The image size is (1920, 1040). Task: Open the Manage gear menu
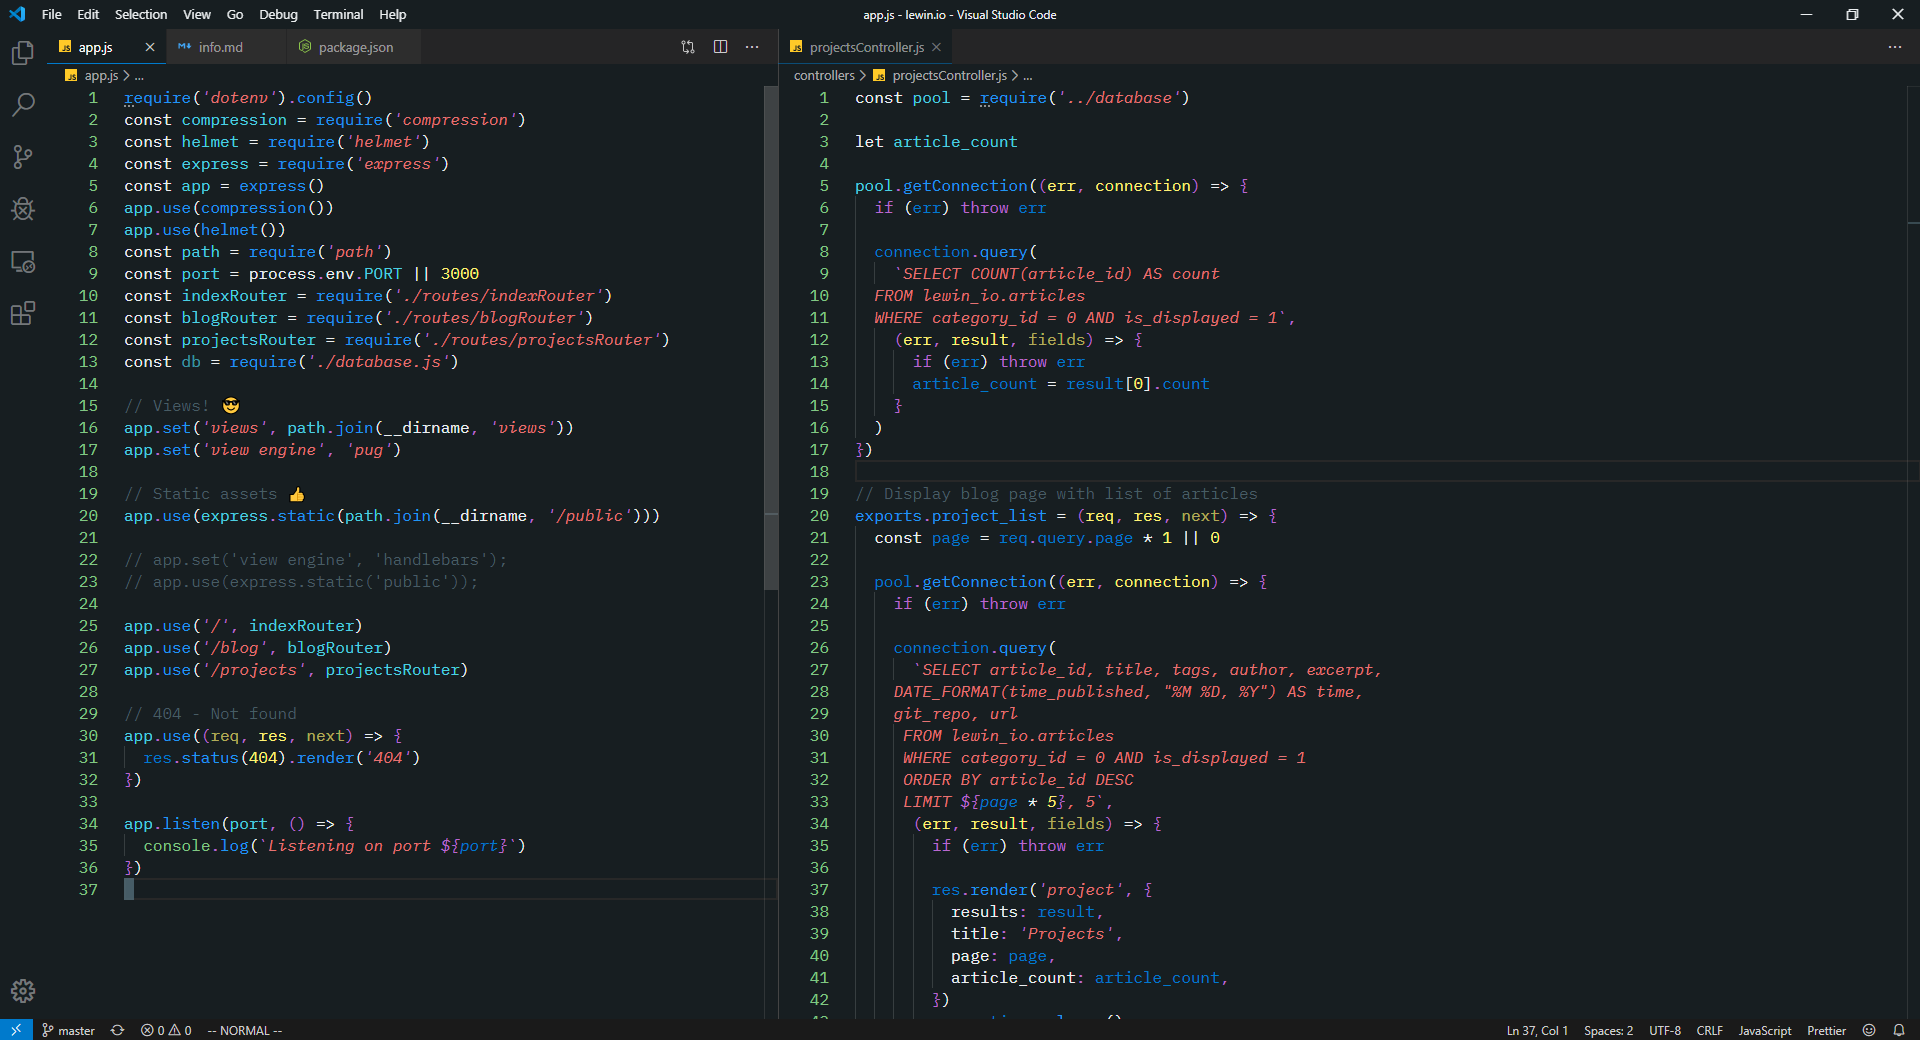22,991
